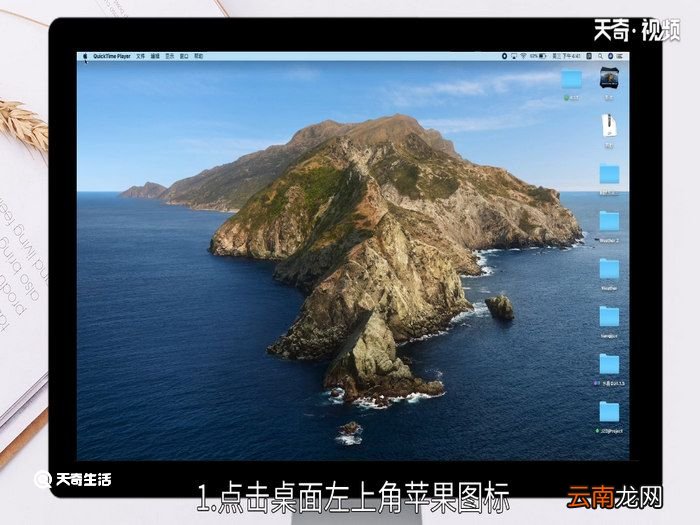This screenshot has height=525, width=700.
Task: Open the Notification Center list icon
Action: pyautogui.click(x=620, y=56)
